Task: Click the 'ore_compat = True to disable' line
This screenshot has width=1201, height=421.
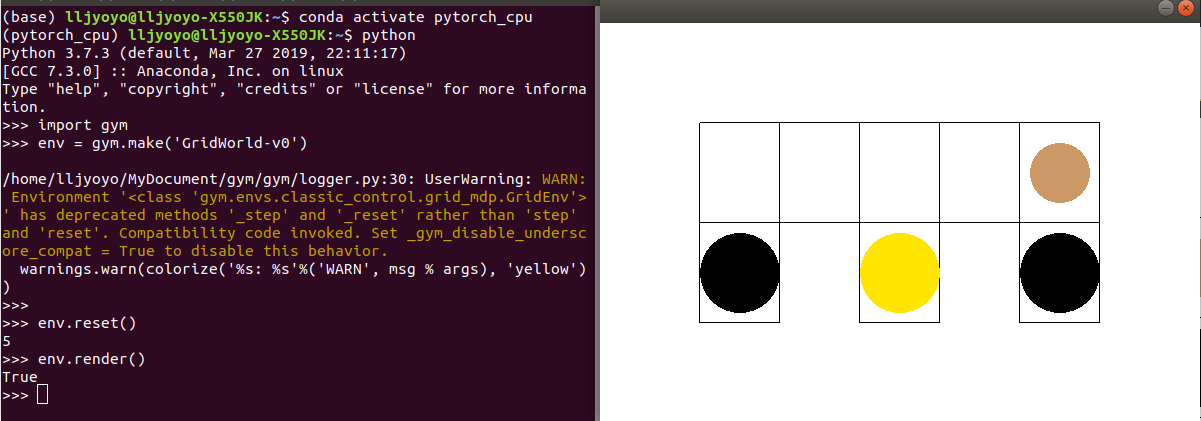Action: (x=194, y=251)
